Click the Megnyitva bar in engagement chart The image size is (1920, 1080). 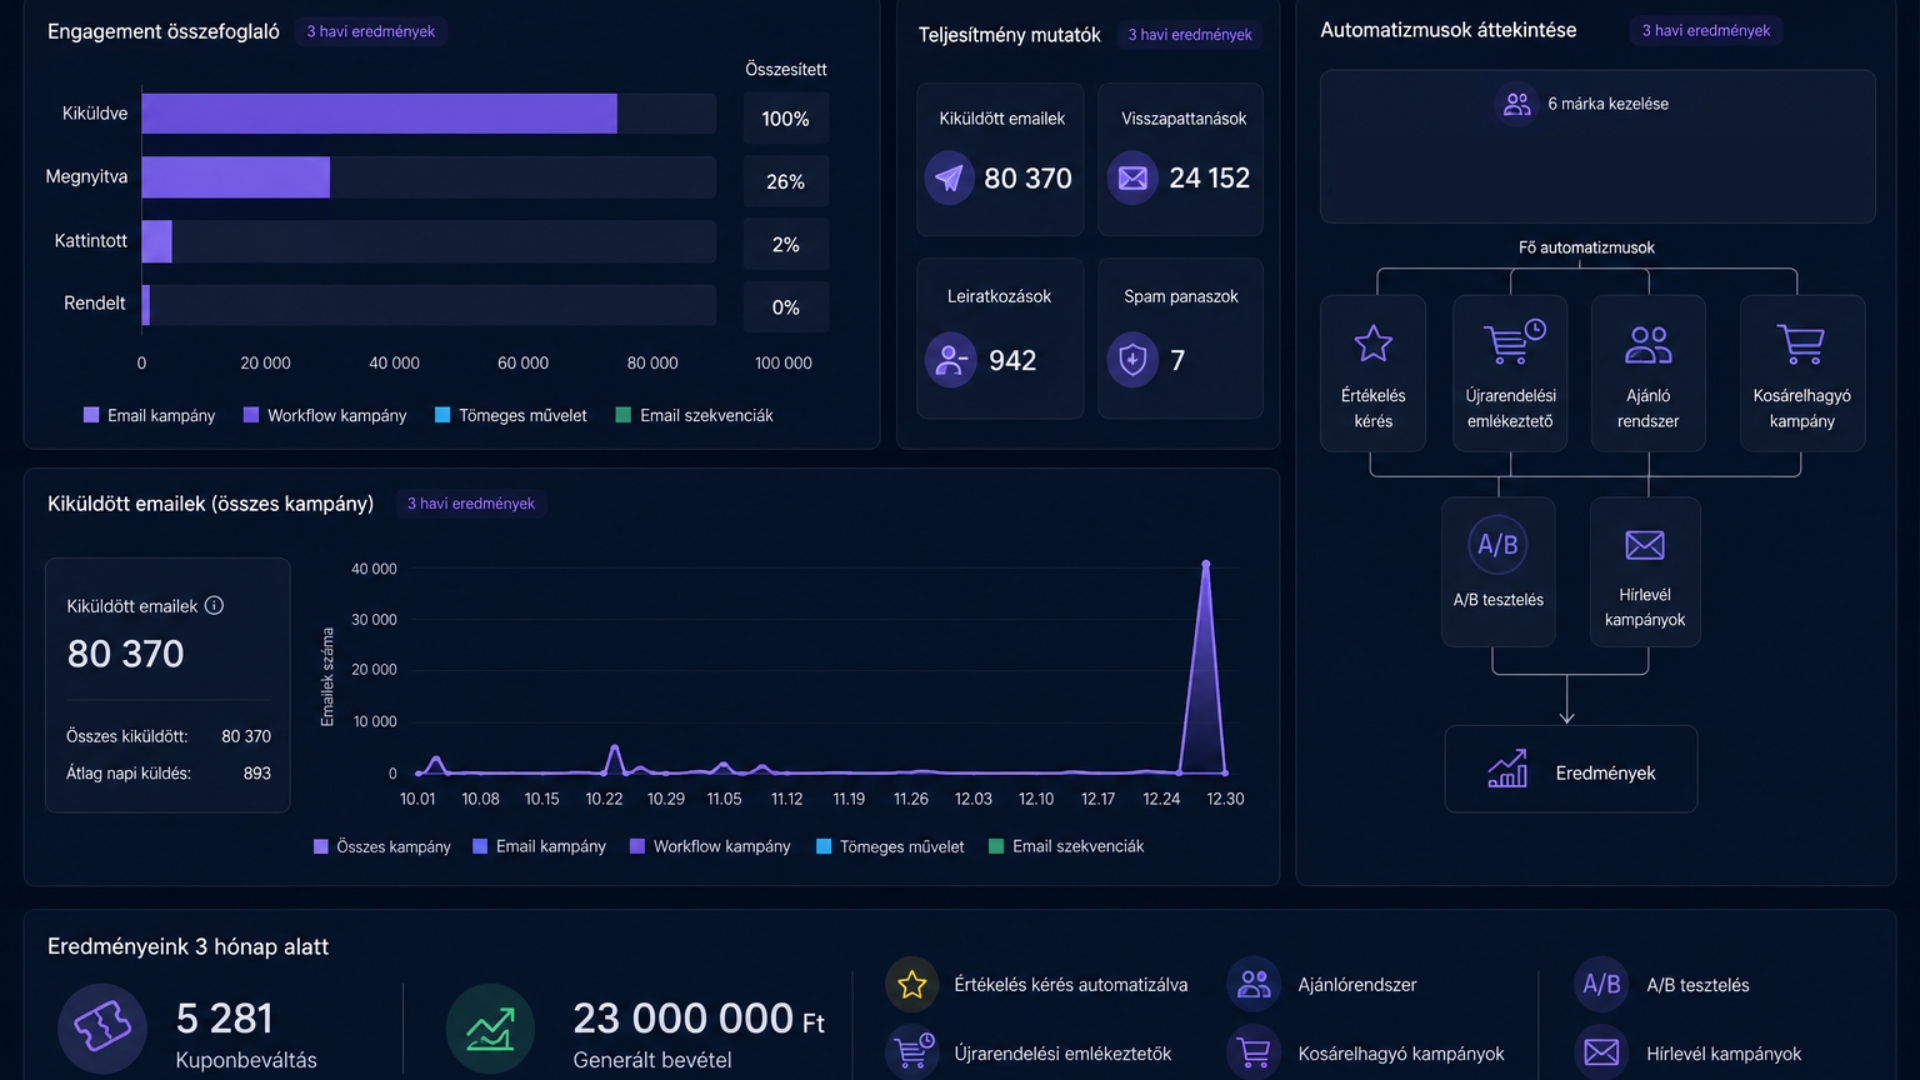[236, 177]
